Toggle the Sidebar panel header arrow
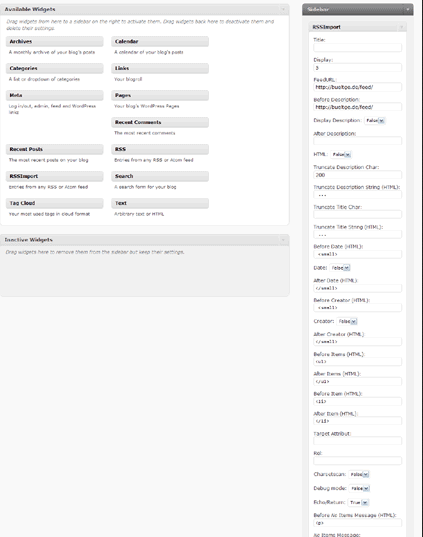Viewport: 423px width, 537px height. coord(408,10)
